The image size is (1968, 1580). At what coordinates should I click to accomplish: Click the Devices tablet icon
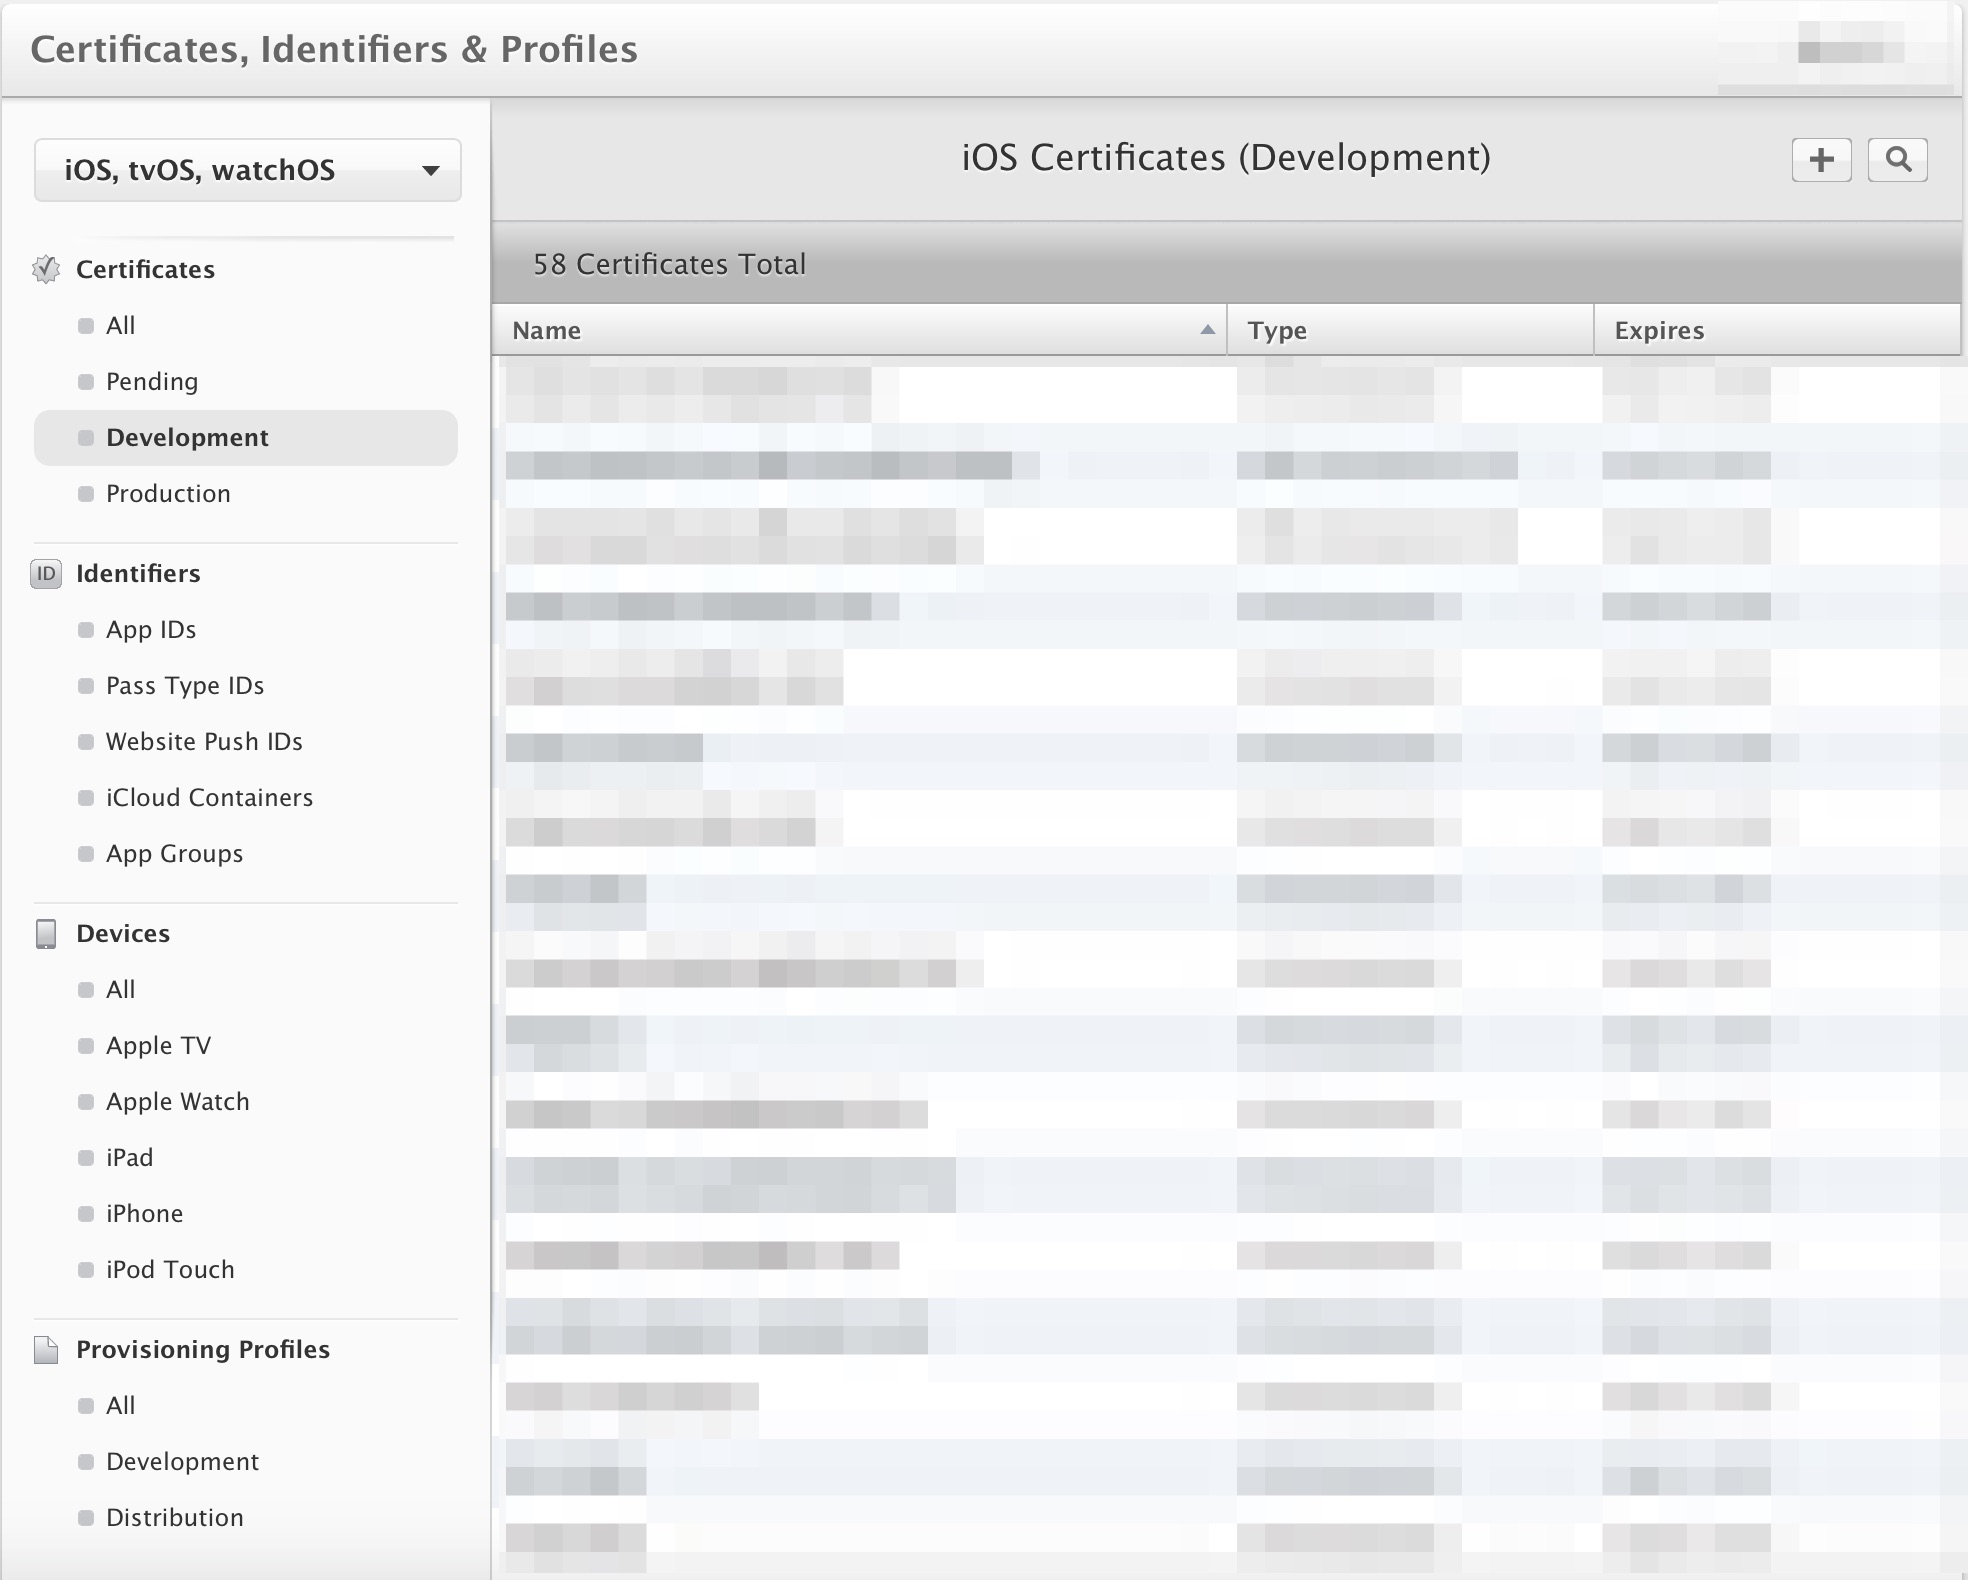point(46,933)
